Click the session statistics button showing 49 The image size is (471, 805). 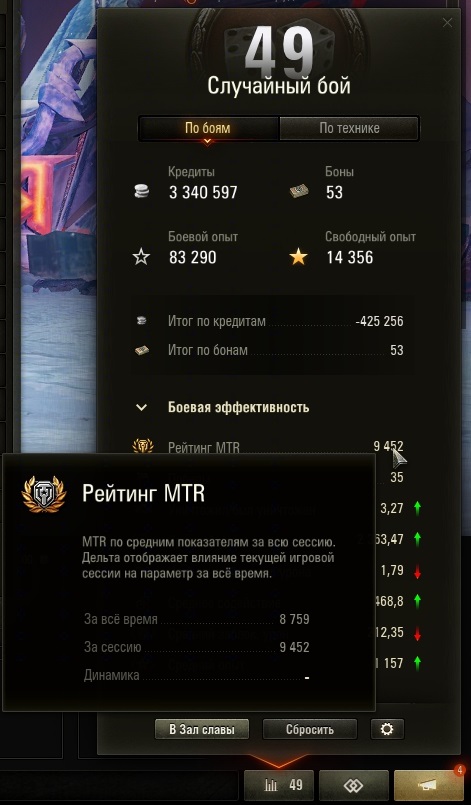282,785
